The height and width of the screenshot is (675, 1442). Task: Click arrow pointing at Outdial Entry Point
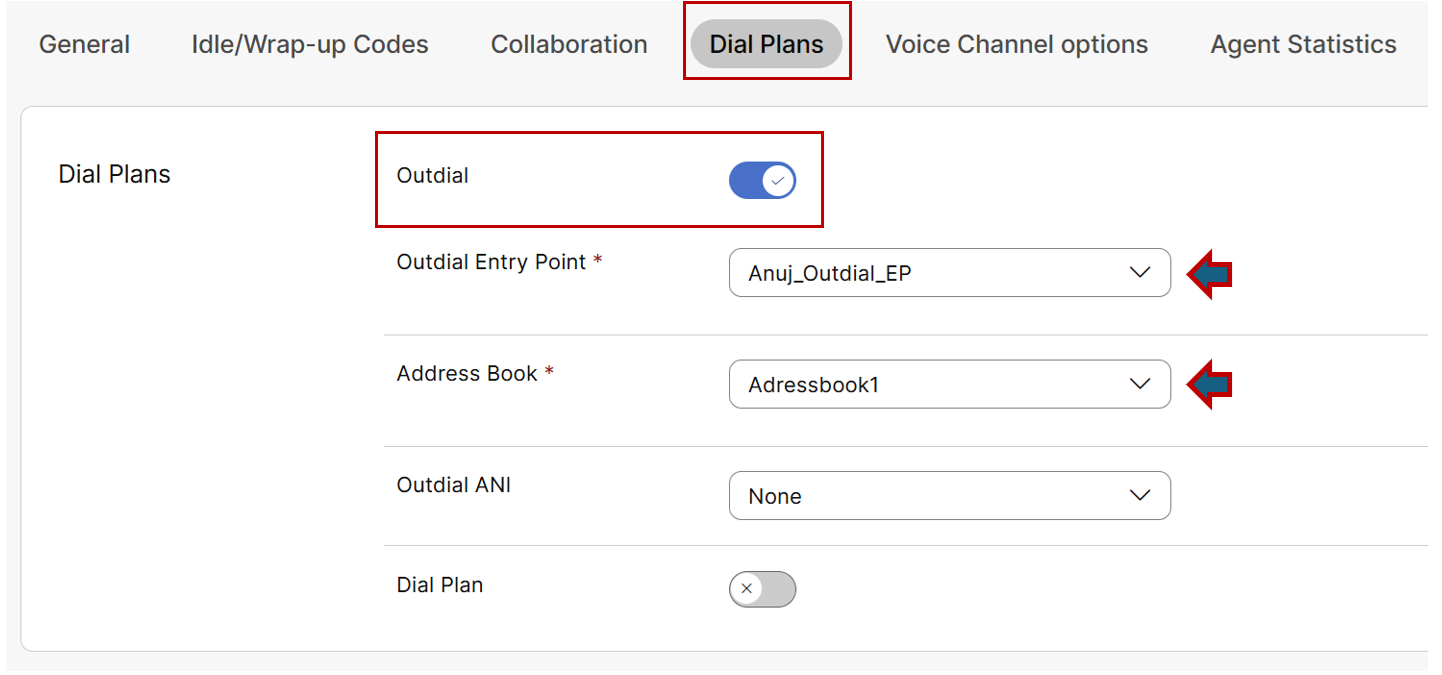(1210, 274)
